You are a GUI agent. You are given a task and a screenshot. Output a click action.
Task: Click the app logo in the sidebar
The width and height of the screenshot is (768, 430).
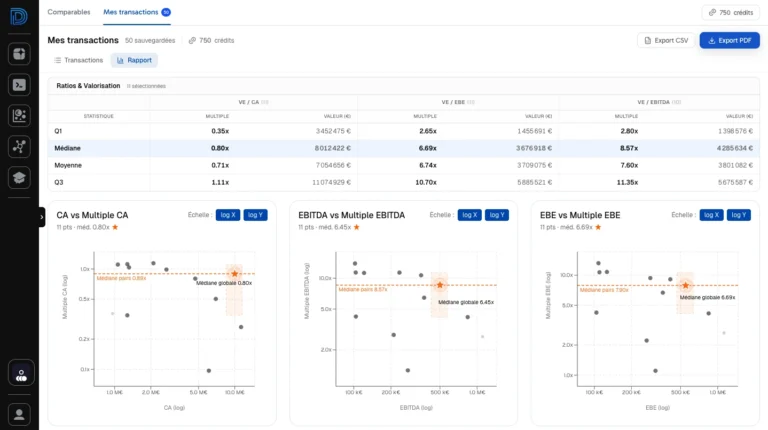(x=18, y=18)
